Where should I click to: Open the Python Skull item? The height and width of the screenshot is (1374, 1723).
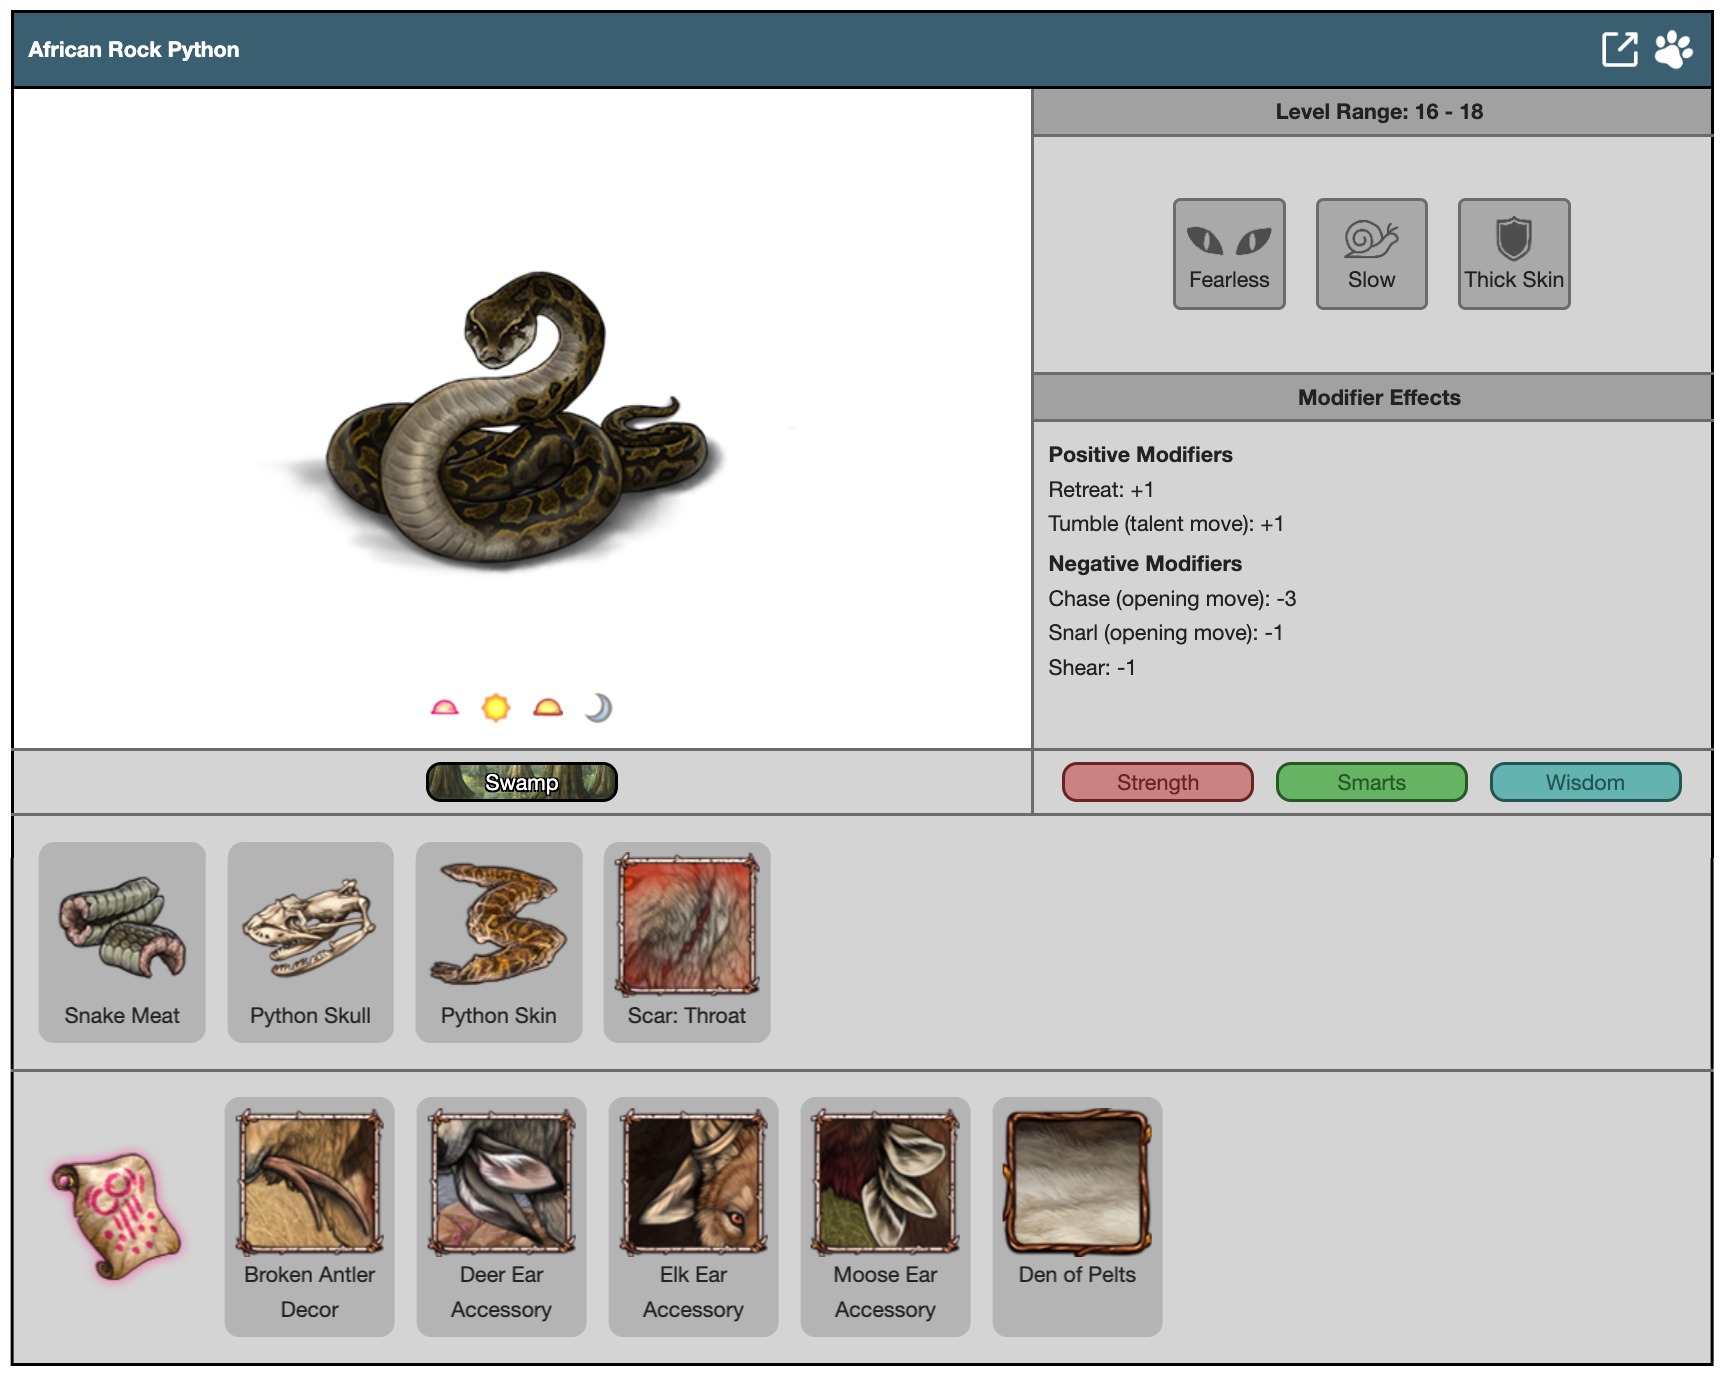pyautogui.click(x=310, y=942)
